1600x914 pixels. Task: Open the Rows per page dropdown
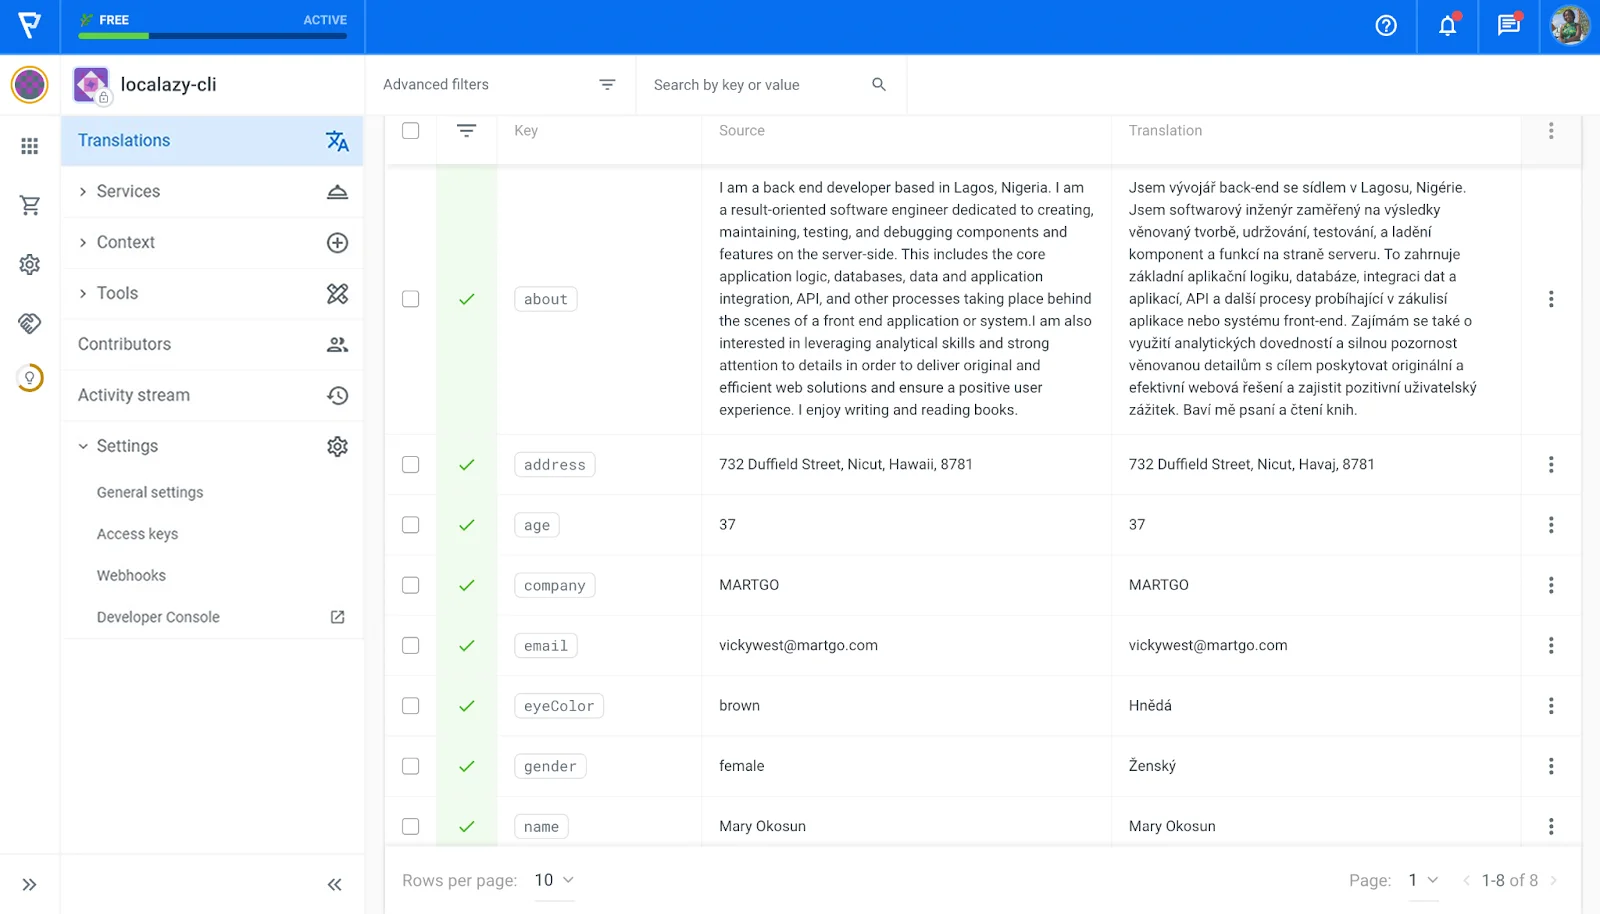click(554, 880)
